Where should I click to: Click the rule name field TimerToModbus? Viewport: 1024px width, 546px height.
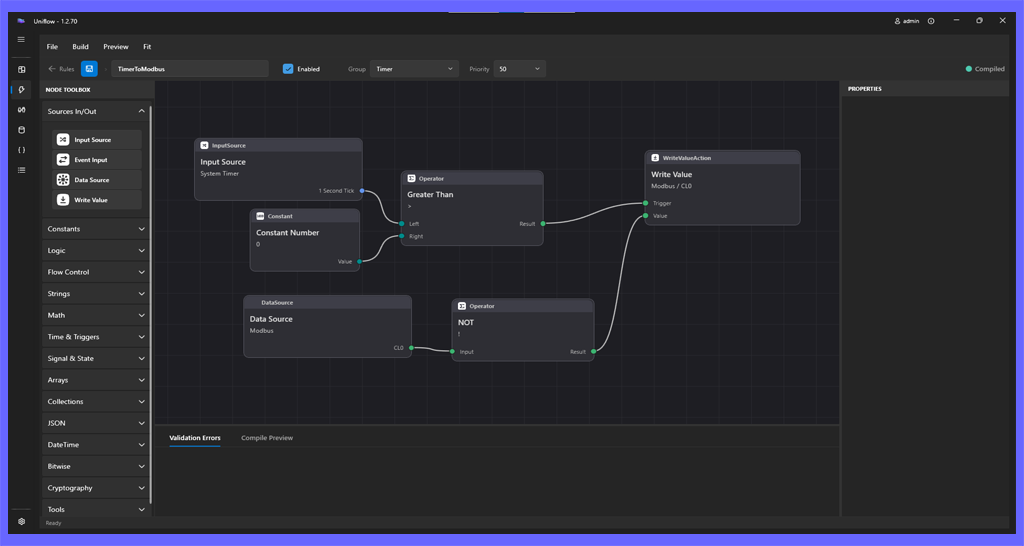[x=189, y=69]
